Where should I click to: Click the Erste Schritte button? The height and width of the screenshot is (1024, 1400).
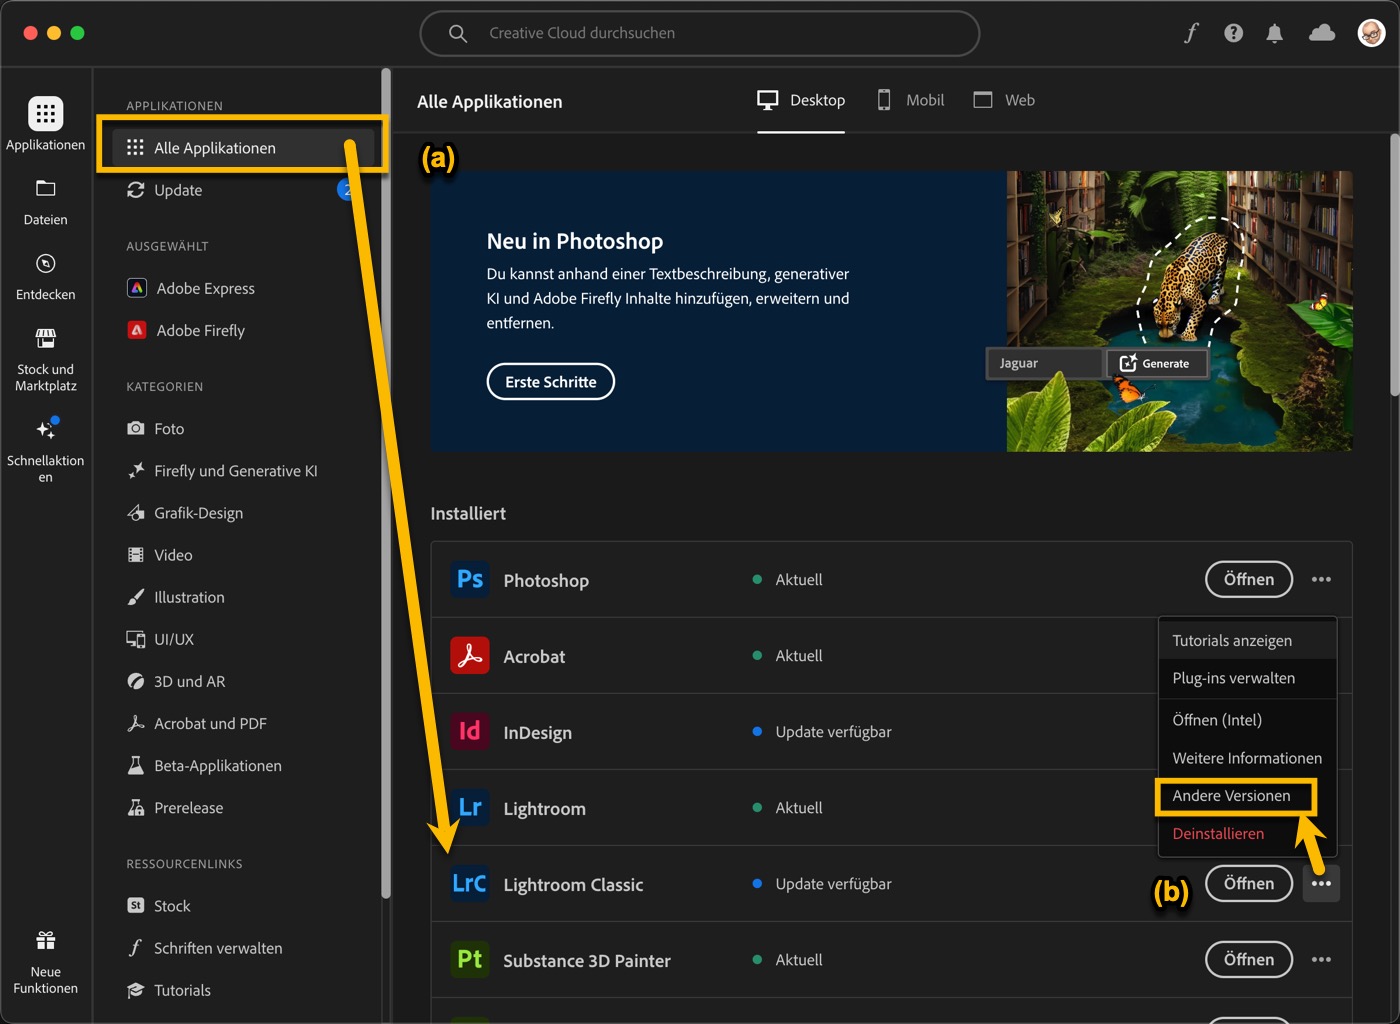(550, 382)
